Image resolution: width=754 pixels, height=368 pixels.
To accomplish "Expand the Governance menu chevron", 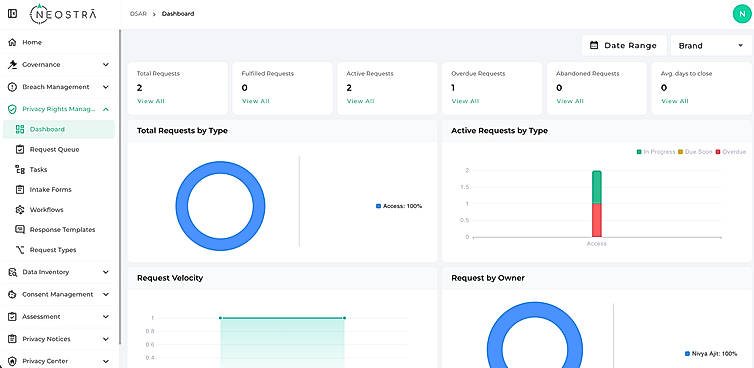I will click(x=106, y=64).
